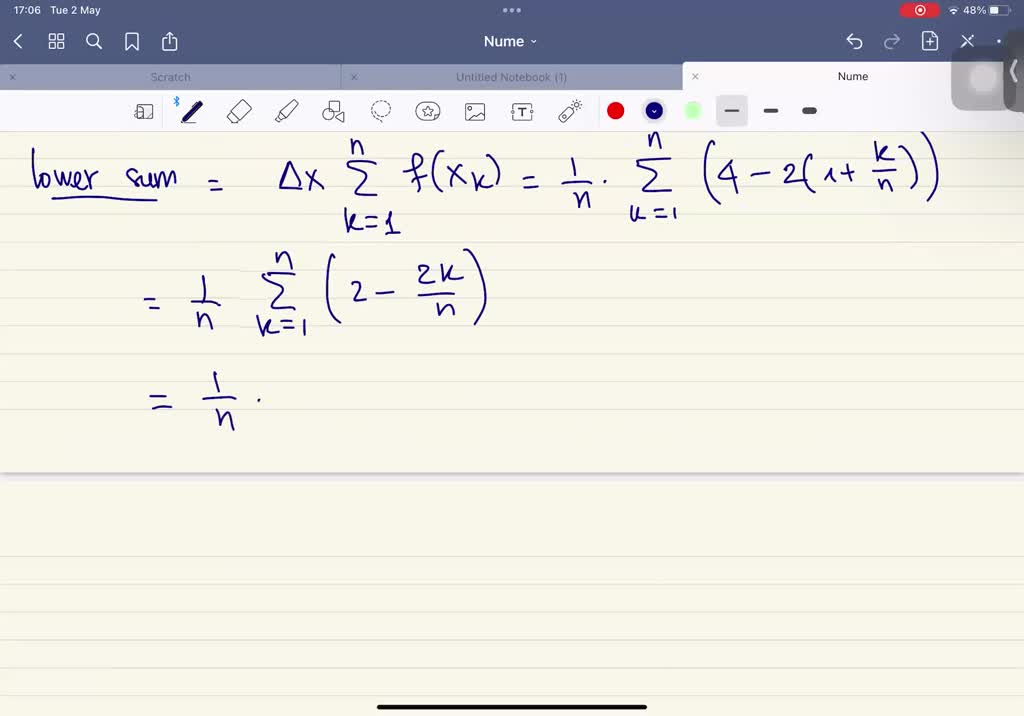This screenshot has height=716, width=1024.
Task: Select the thin stroke width
Action: (731, 111)
